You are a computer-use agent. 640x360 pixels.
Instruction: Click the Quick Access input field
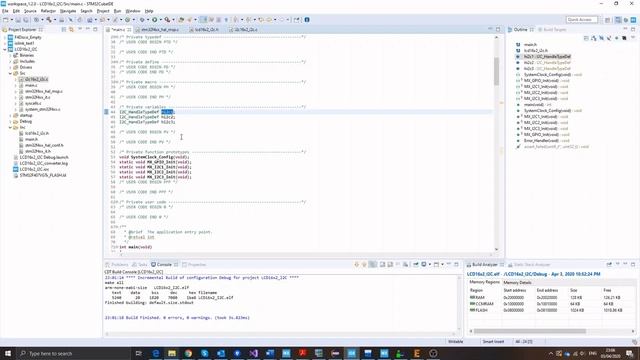582,20
